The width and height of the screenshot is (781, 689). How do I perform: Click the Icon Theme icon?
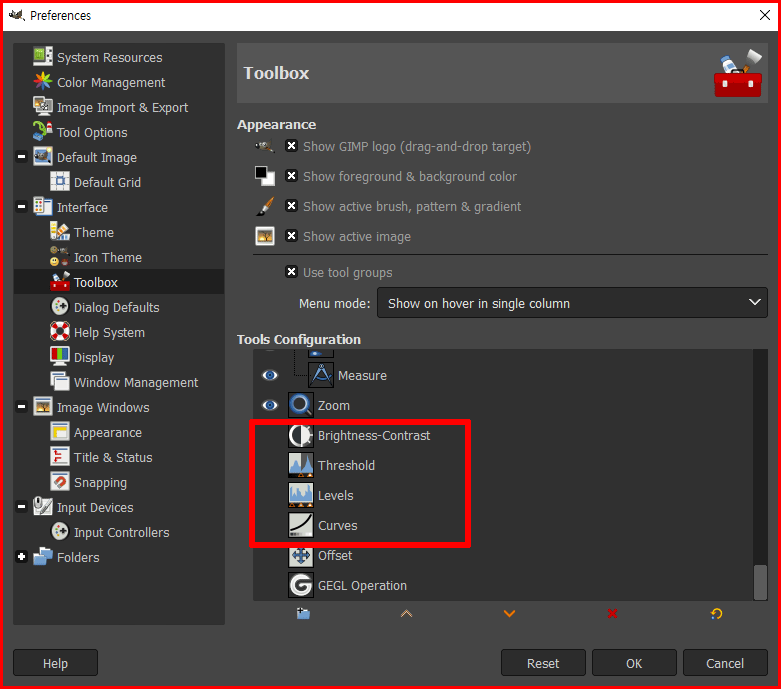pos(60,257)
